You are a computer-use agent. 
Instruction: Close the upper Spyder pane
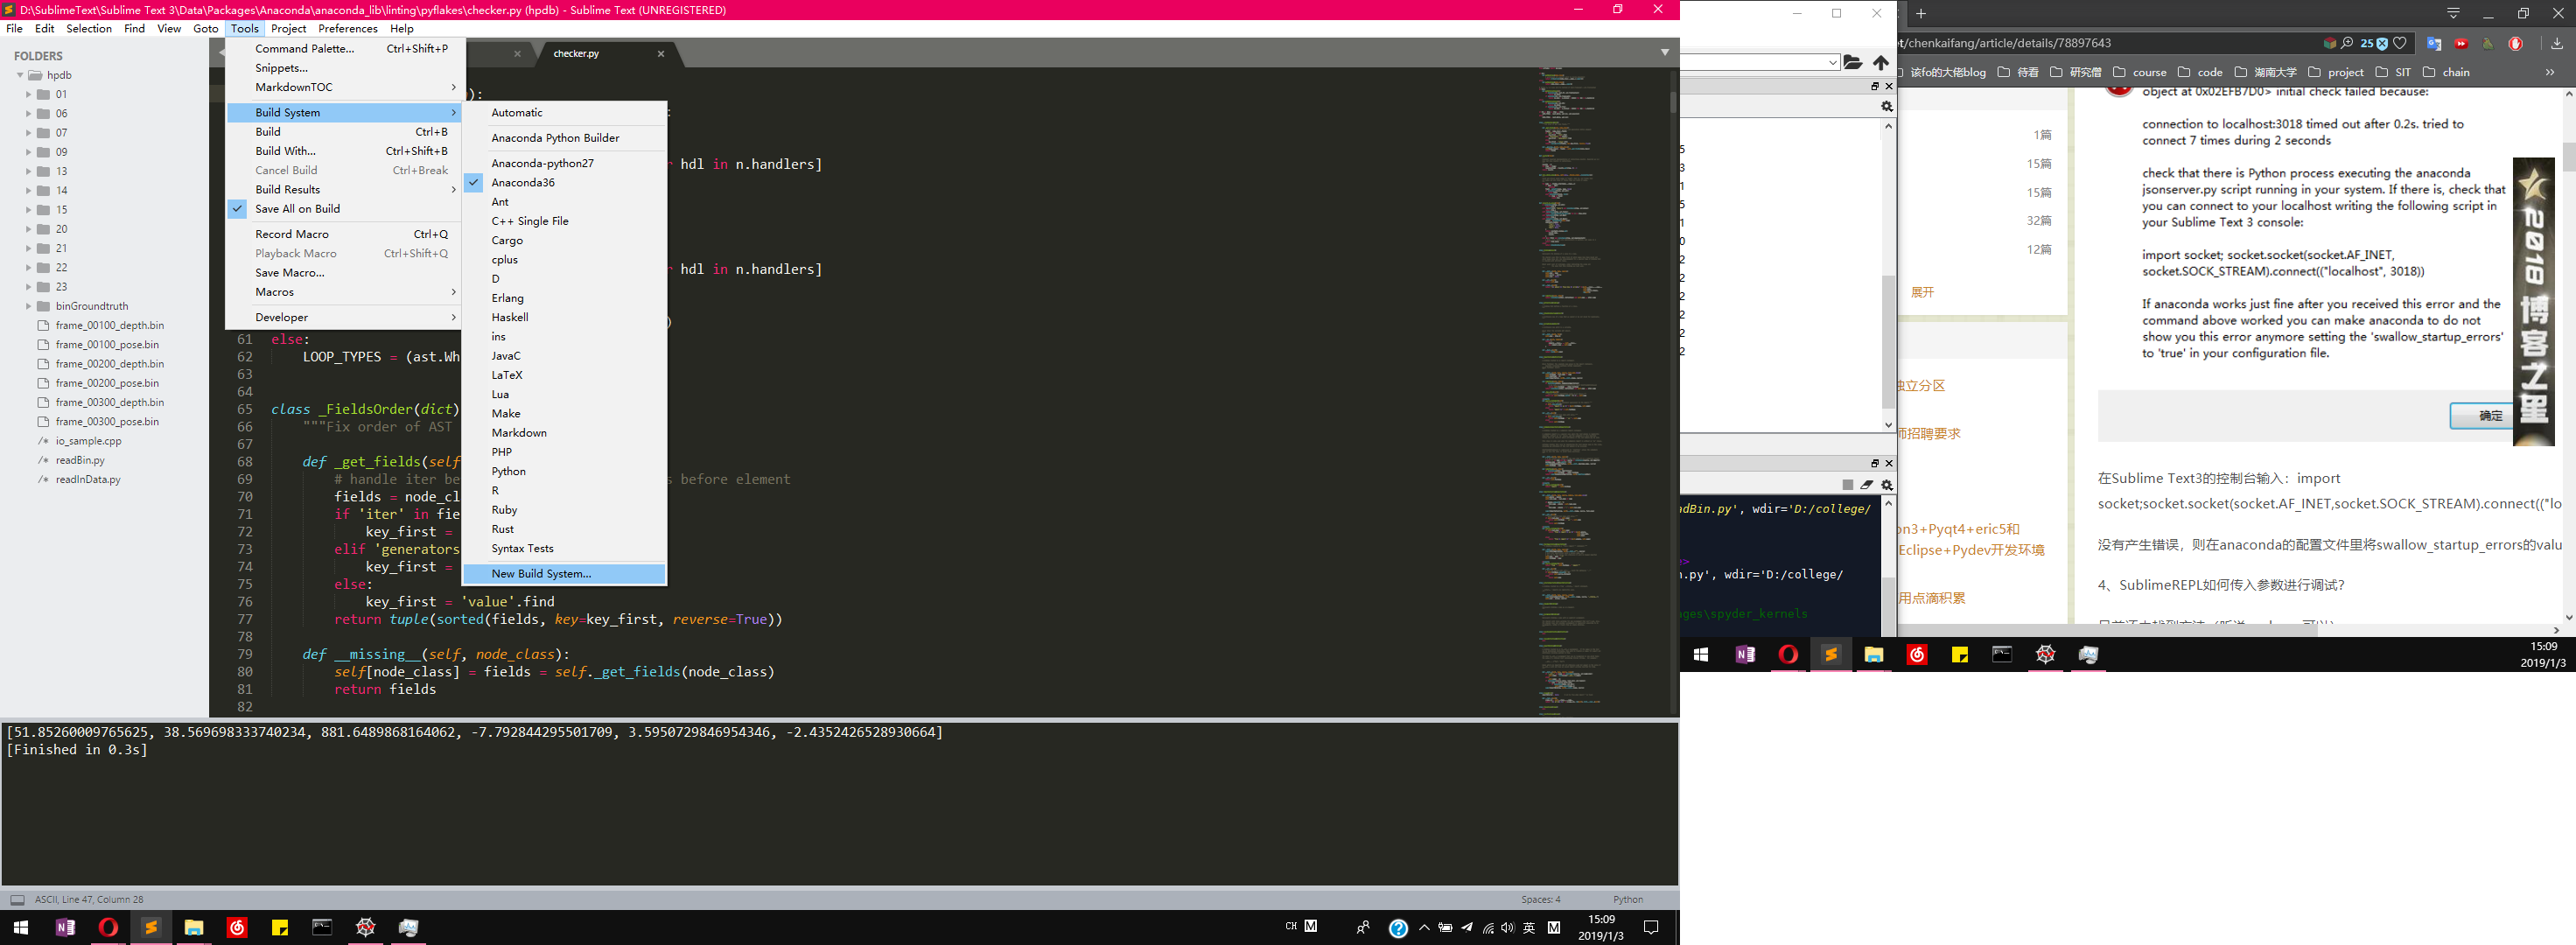(1889, 86)
